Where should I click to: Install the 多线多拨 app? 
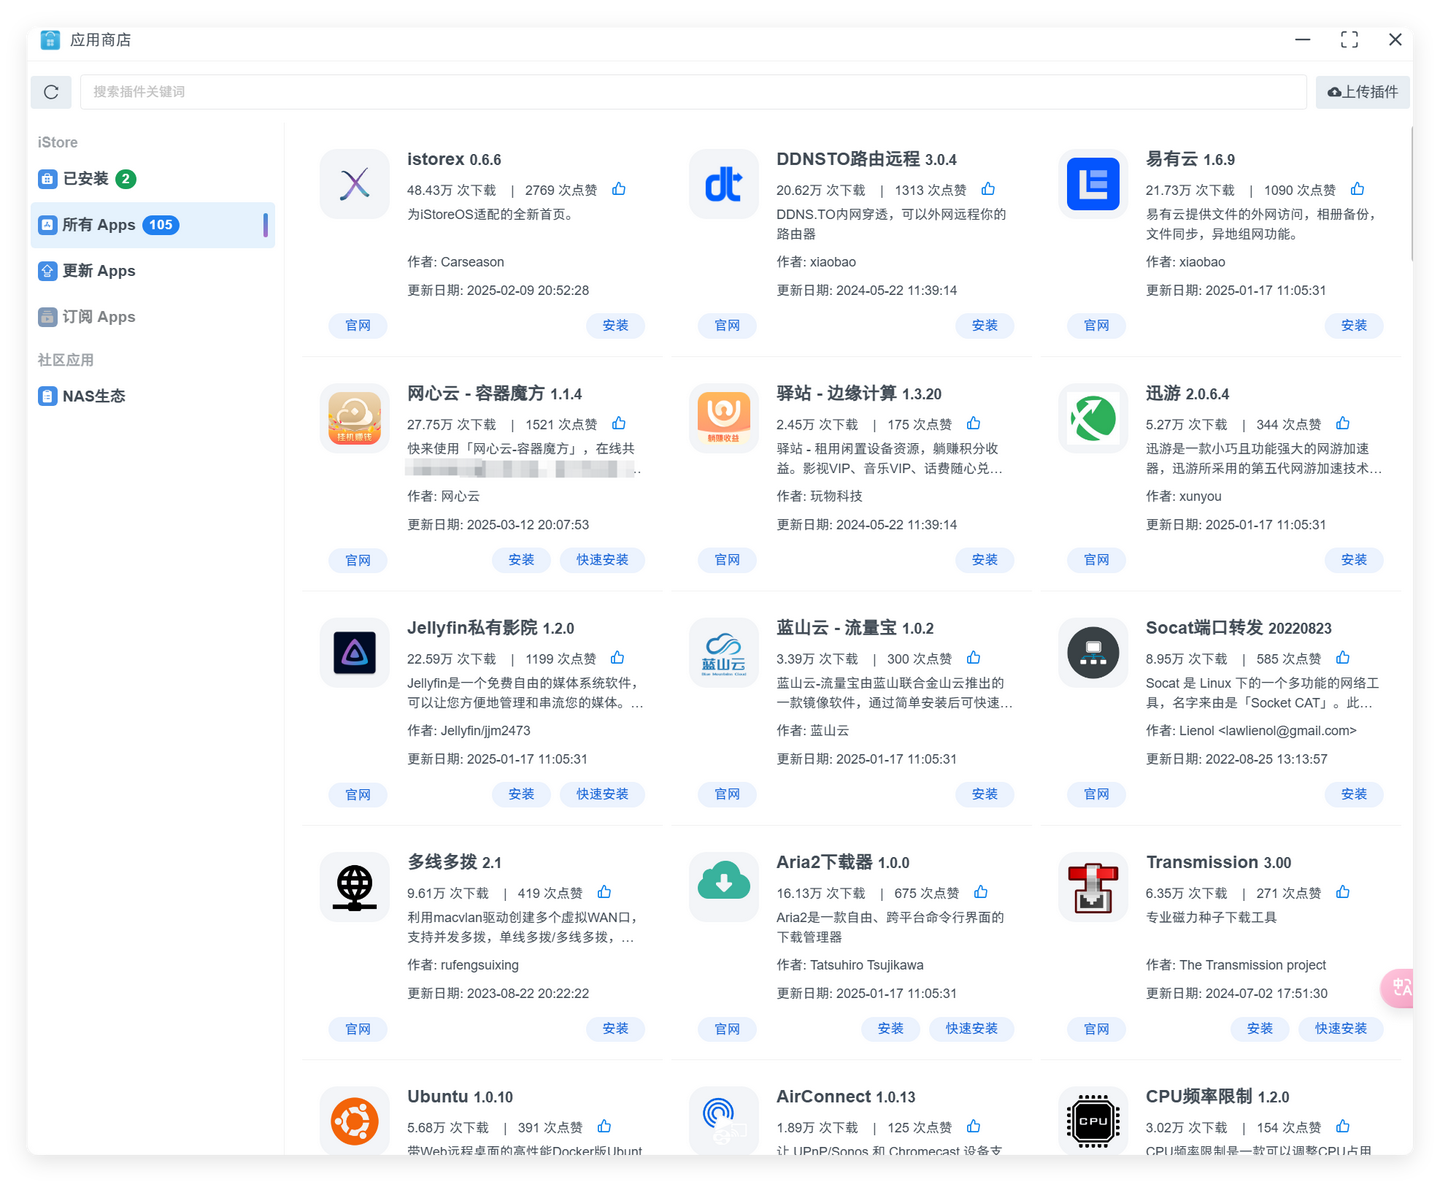pos(616,1029)
